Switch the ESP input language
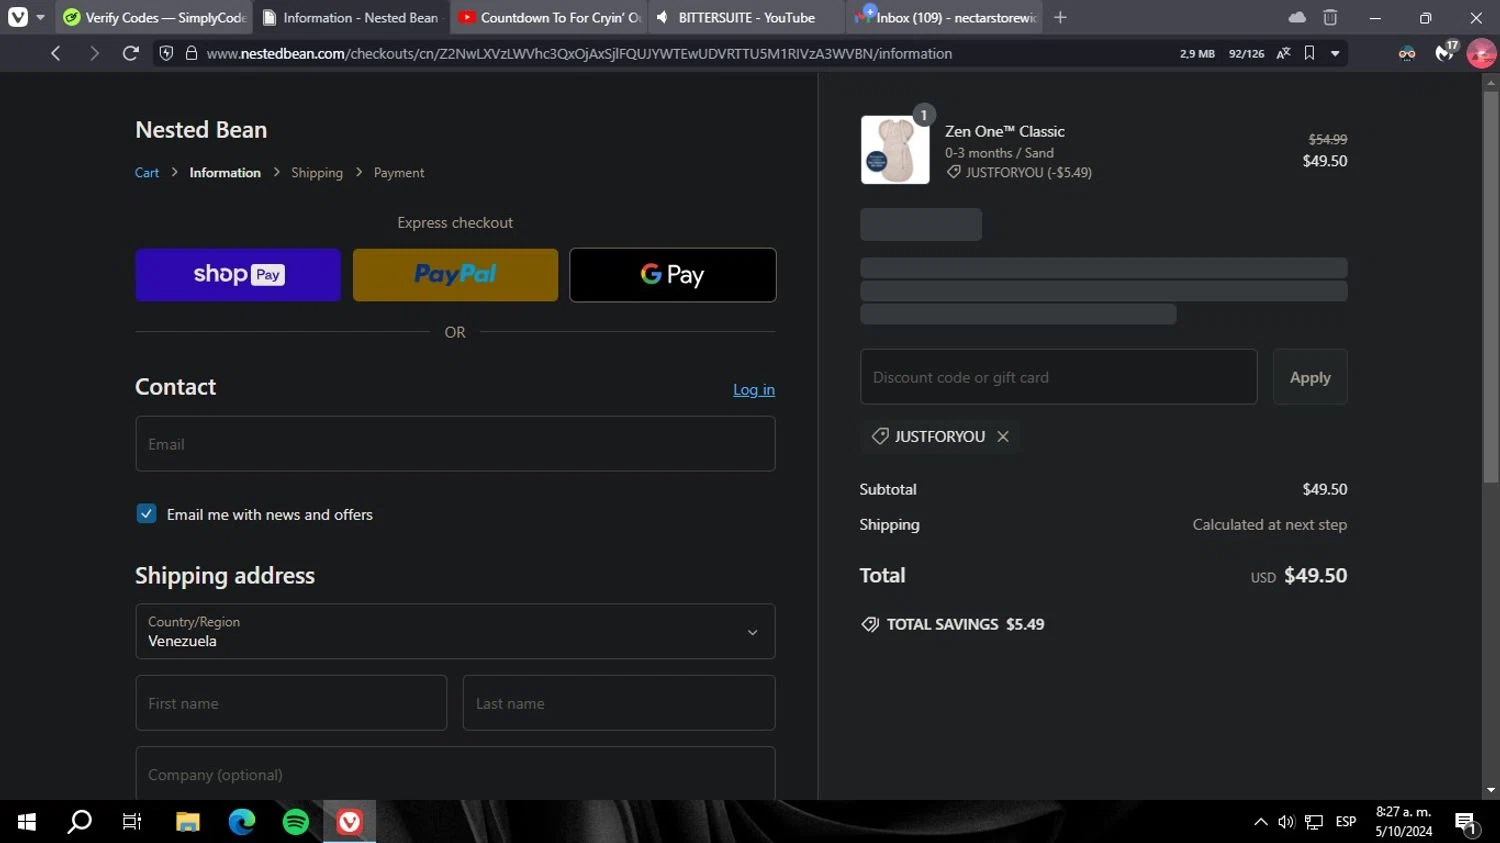1500x843 pixels. coord(1346,822)
